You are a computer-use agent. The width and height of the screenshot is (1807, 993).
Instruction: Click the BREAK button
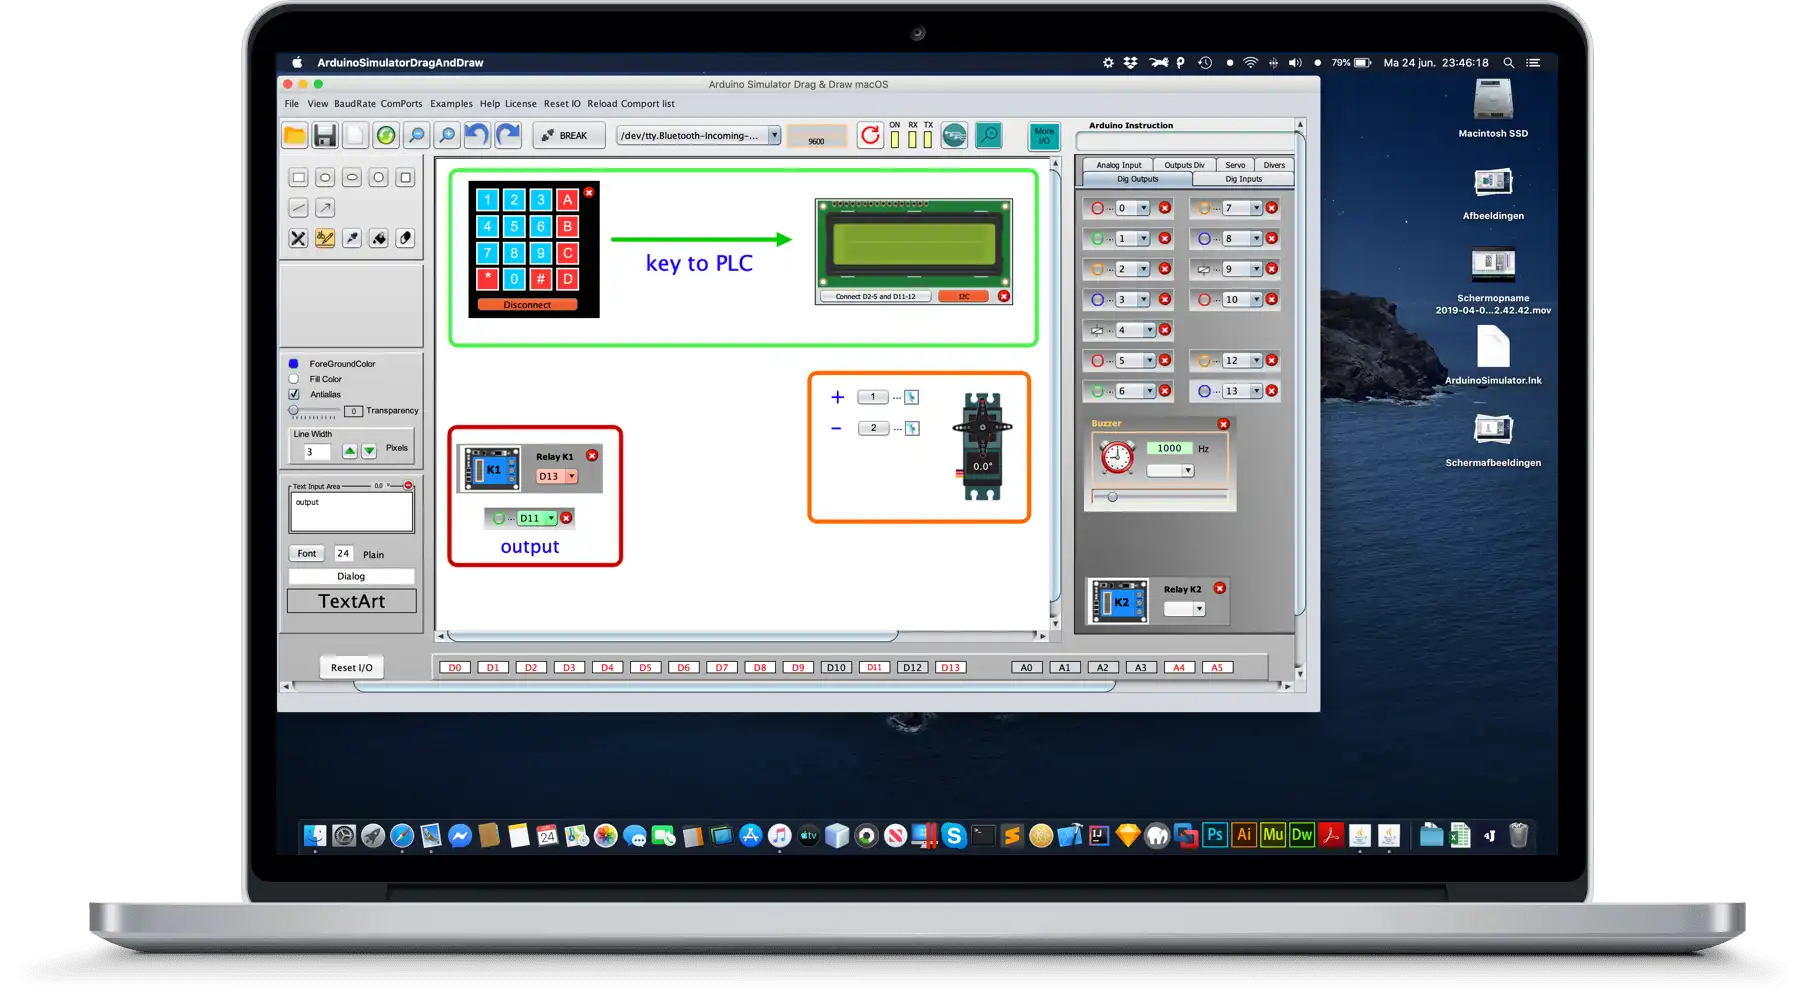click(x=569, y=135)
